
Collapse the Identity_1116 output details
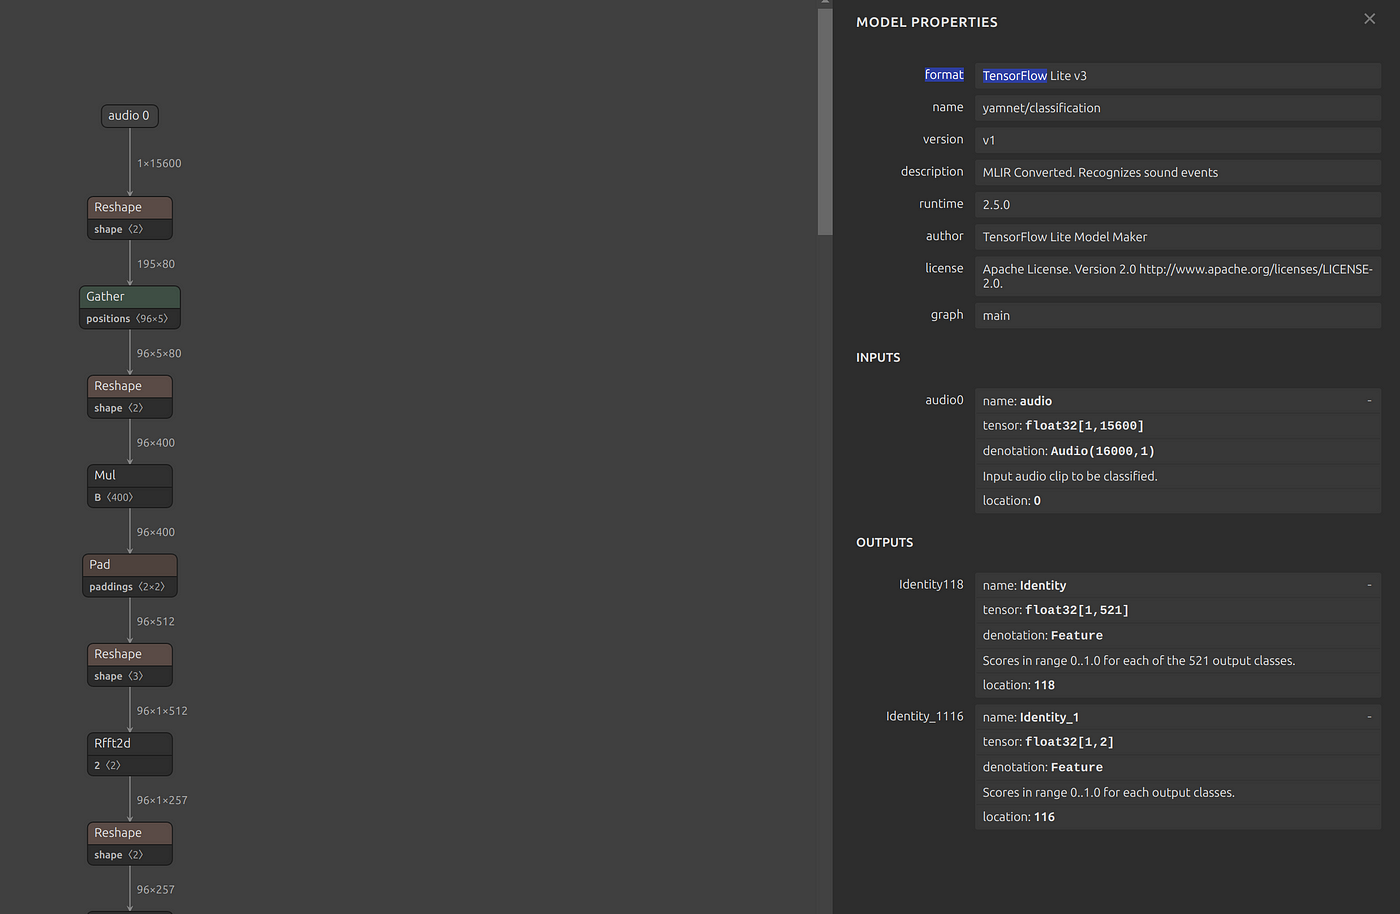pyautogui.click(x=1369, y=717)
